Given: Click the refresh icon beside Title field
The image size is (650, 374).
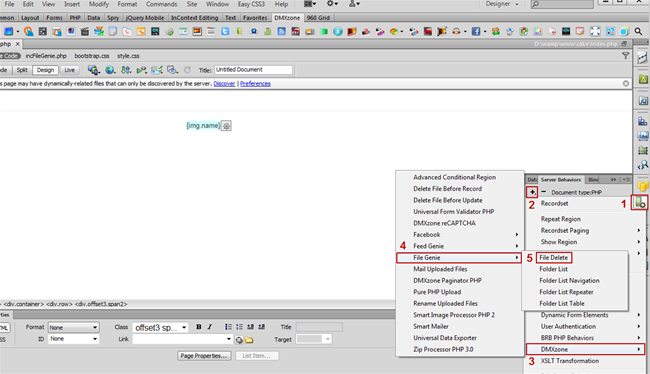Looking at the screenshot, I should coord(187,70).
